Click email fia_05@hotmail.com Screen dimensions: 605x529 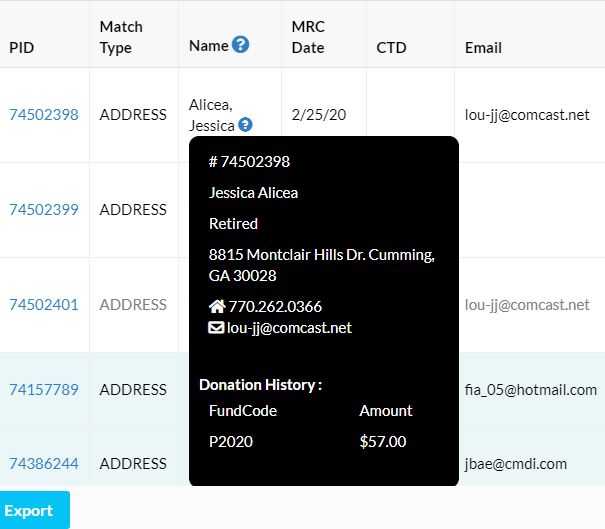point(531,390)
